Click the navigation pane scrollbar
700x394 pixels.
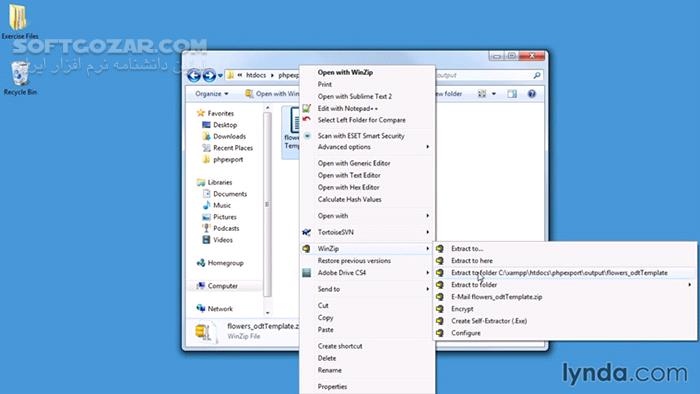(x=267, y=204)
